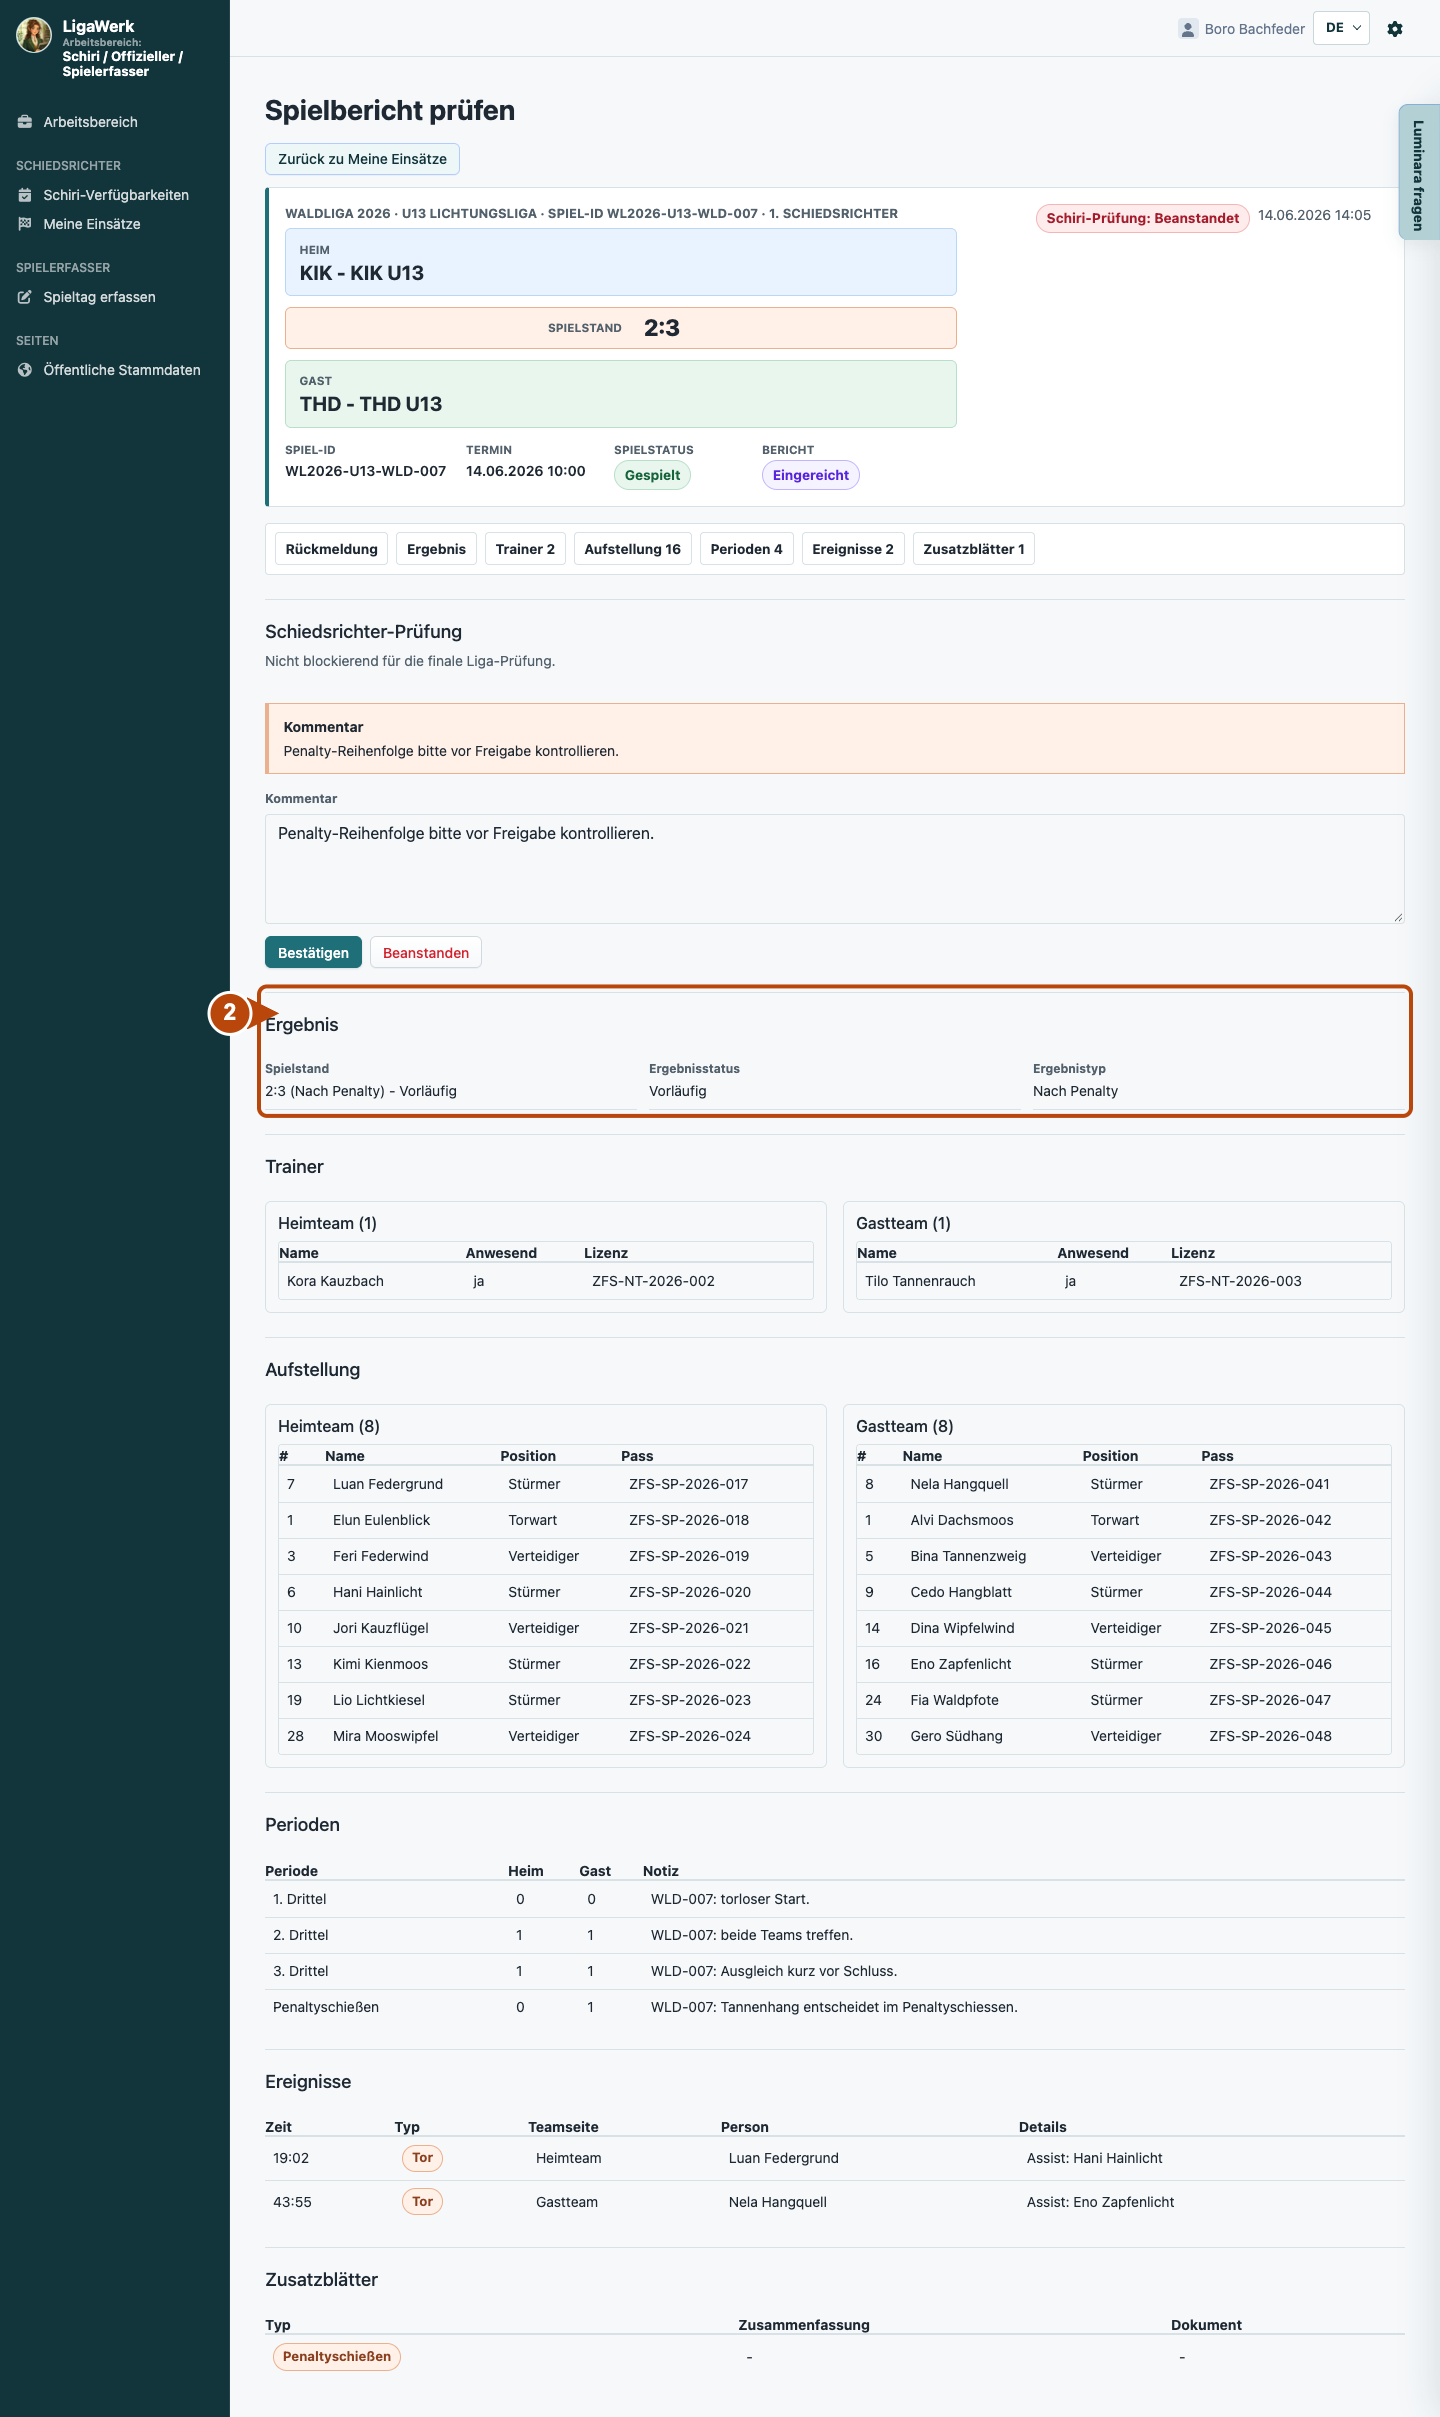The image size is (1440, 2417).
Task: Open the DE language dropdown
Action: [x=1341, y=28]
